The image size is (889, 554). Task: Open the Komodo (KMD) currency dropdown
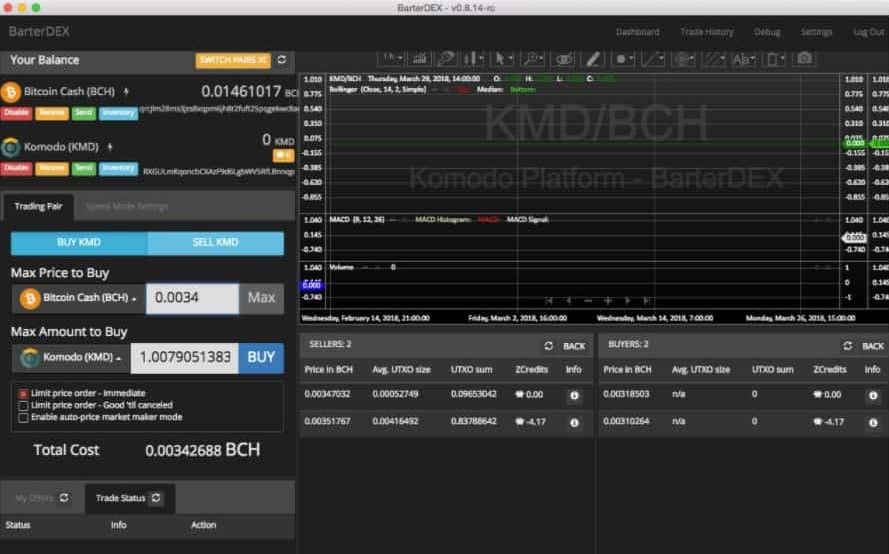(71, 358)
